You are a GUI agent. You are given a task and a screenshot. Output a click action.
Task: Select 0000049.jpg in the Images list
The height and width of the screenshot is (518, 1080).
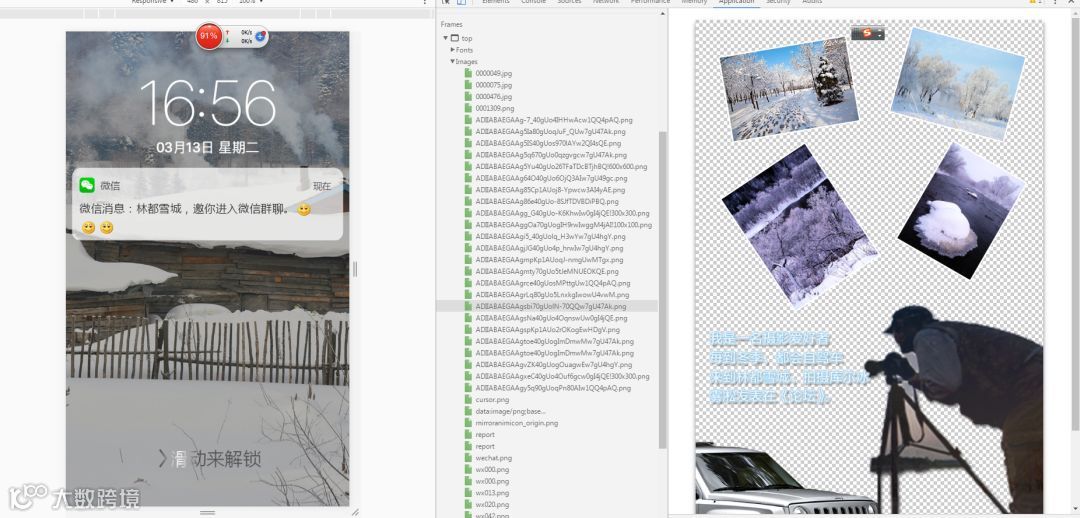click(493, 73)
